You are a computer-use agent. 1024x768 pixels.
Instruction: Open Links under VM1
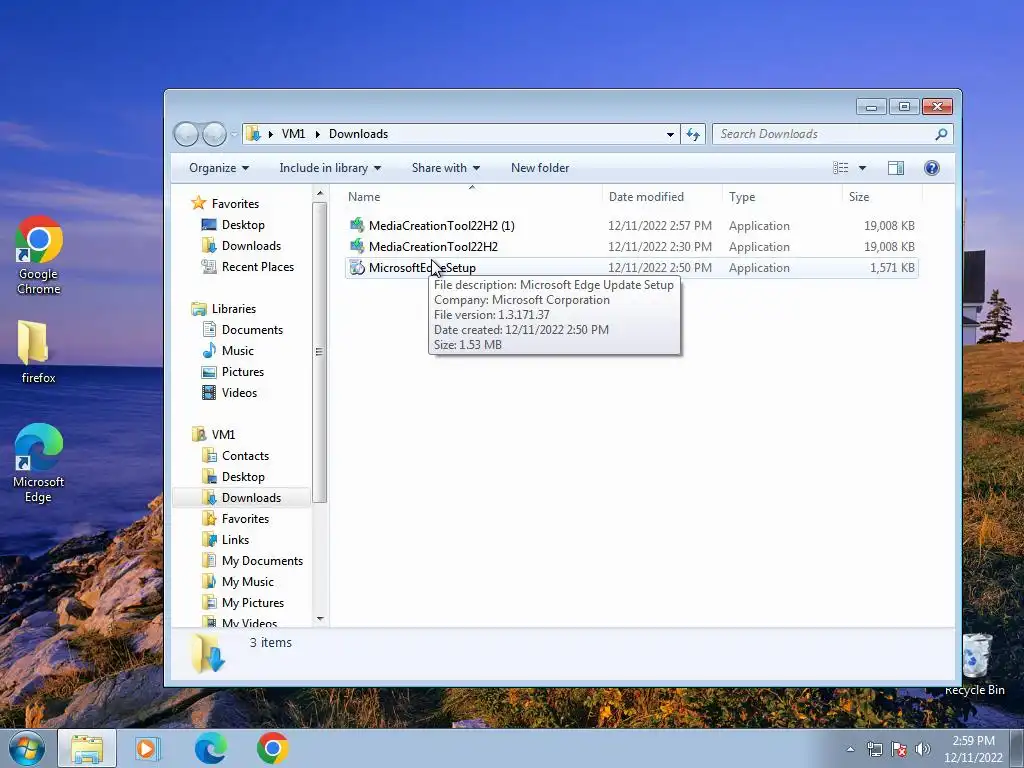tap(235, 539)
